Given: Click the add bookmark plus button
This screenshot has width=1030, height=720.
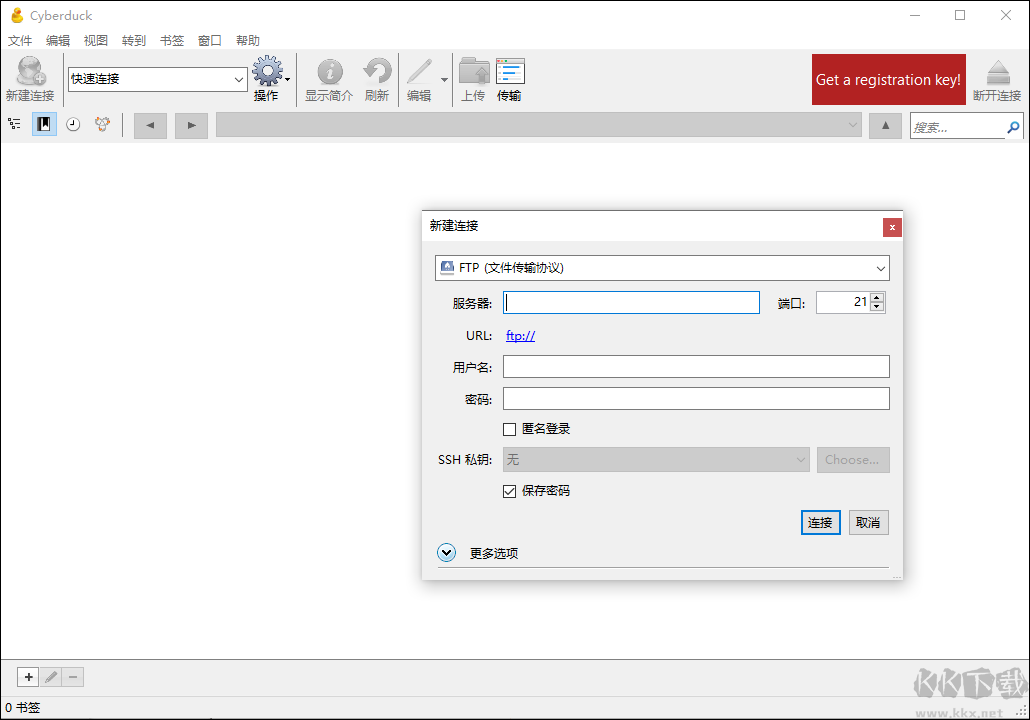Looking at the screenshot, I should 29,677.
